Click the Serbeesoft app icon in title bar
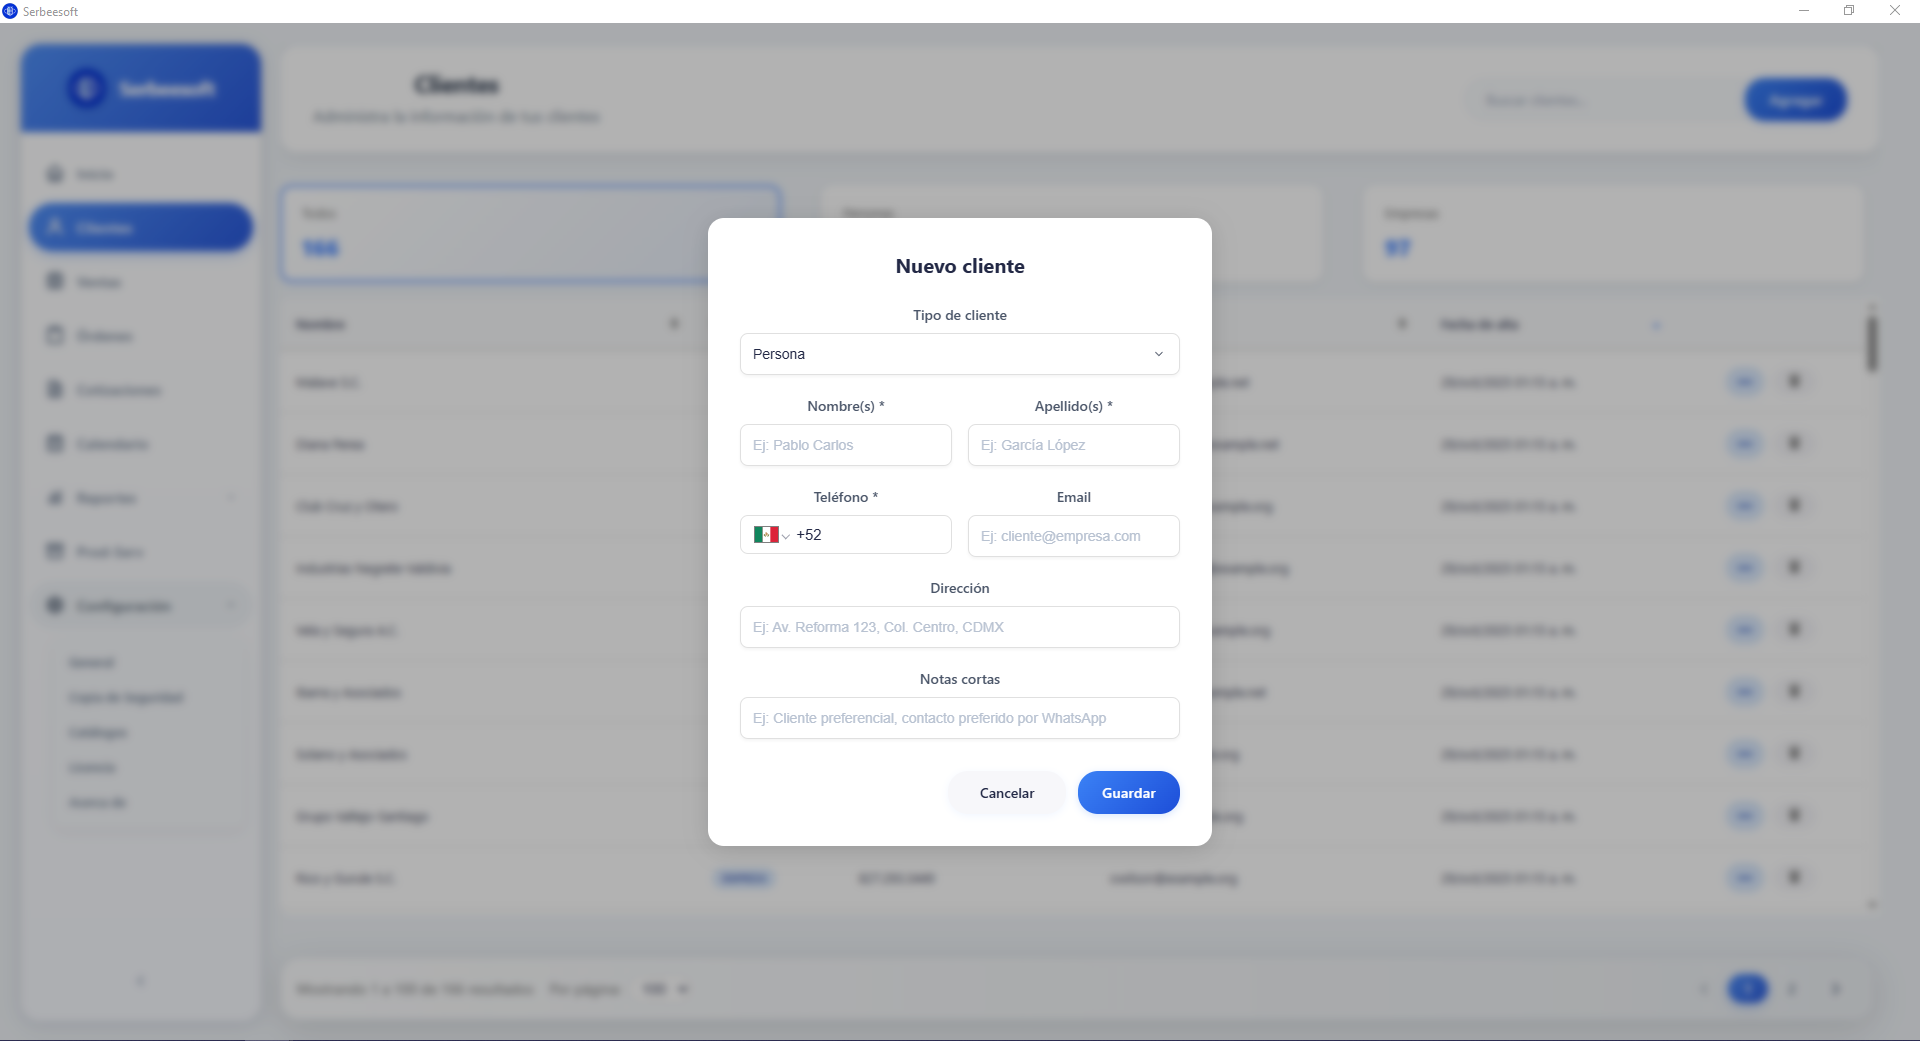Image resolution: width=1920 pixels, height=1041 pixels. [x=10, y=11]
